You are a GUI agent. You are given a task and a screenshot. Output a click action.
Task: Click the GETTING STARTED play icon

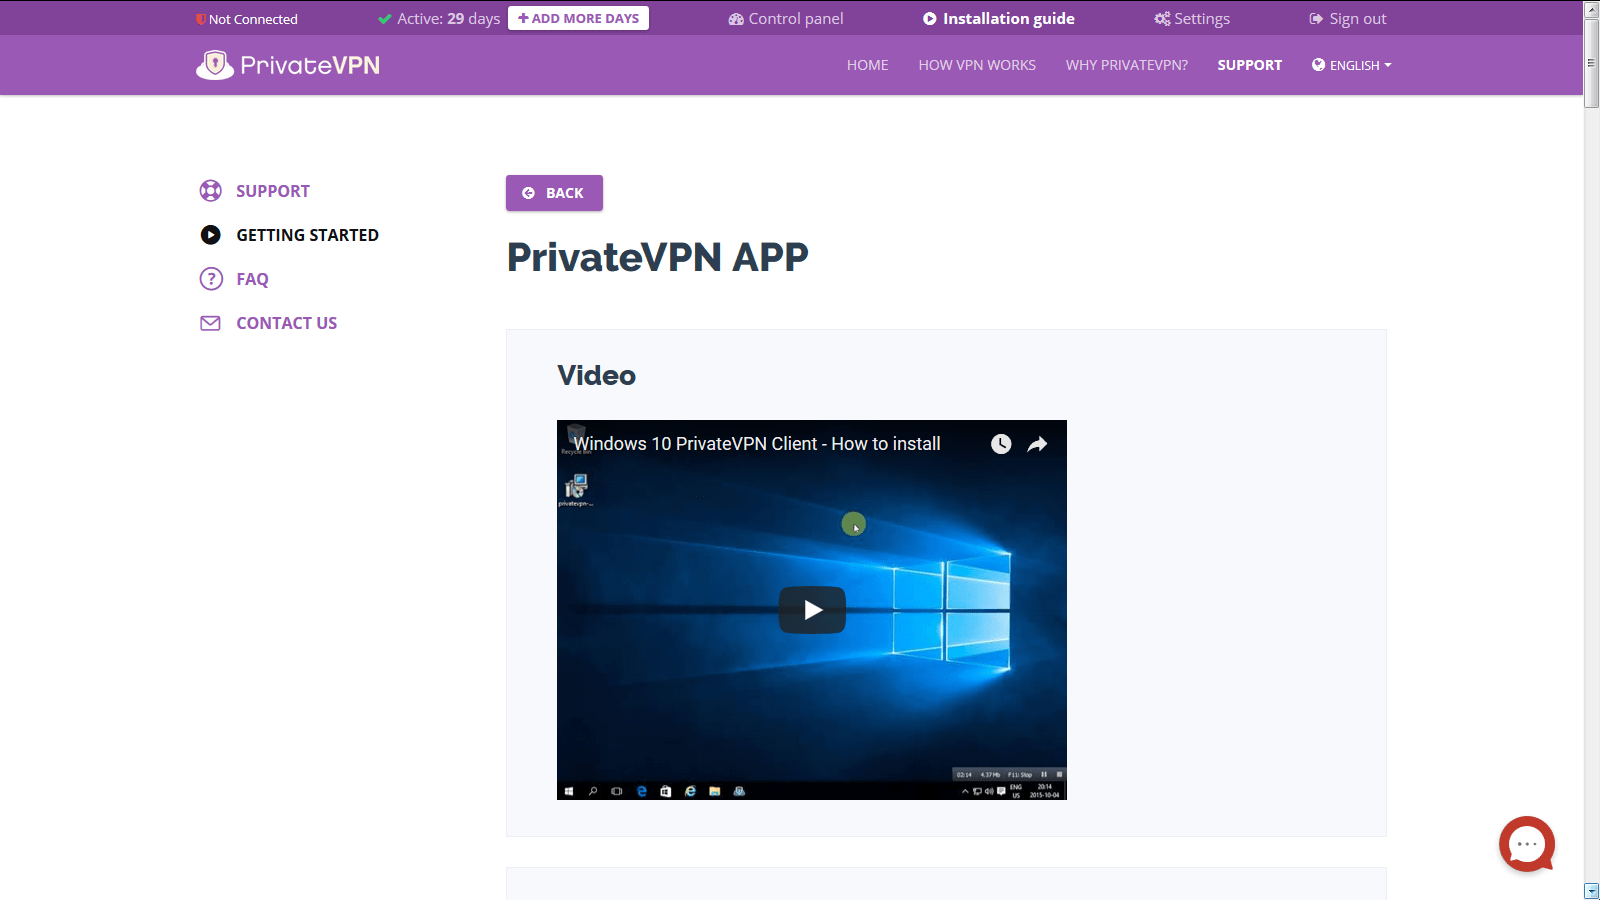tap(210, 235)
